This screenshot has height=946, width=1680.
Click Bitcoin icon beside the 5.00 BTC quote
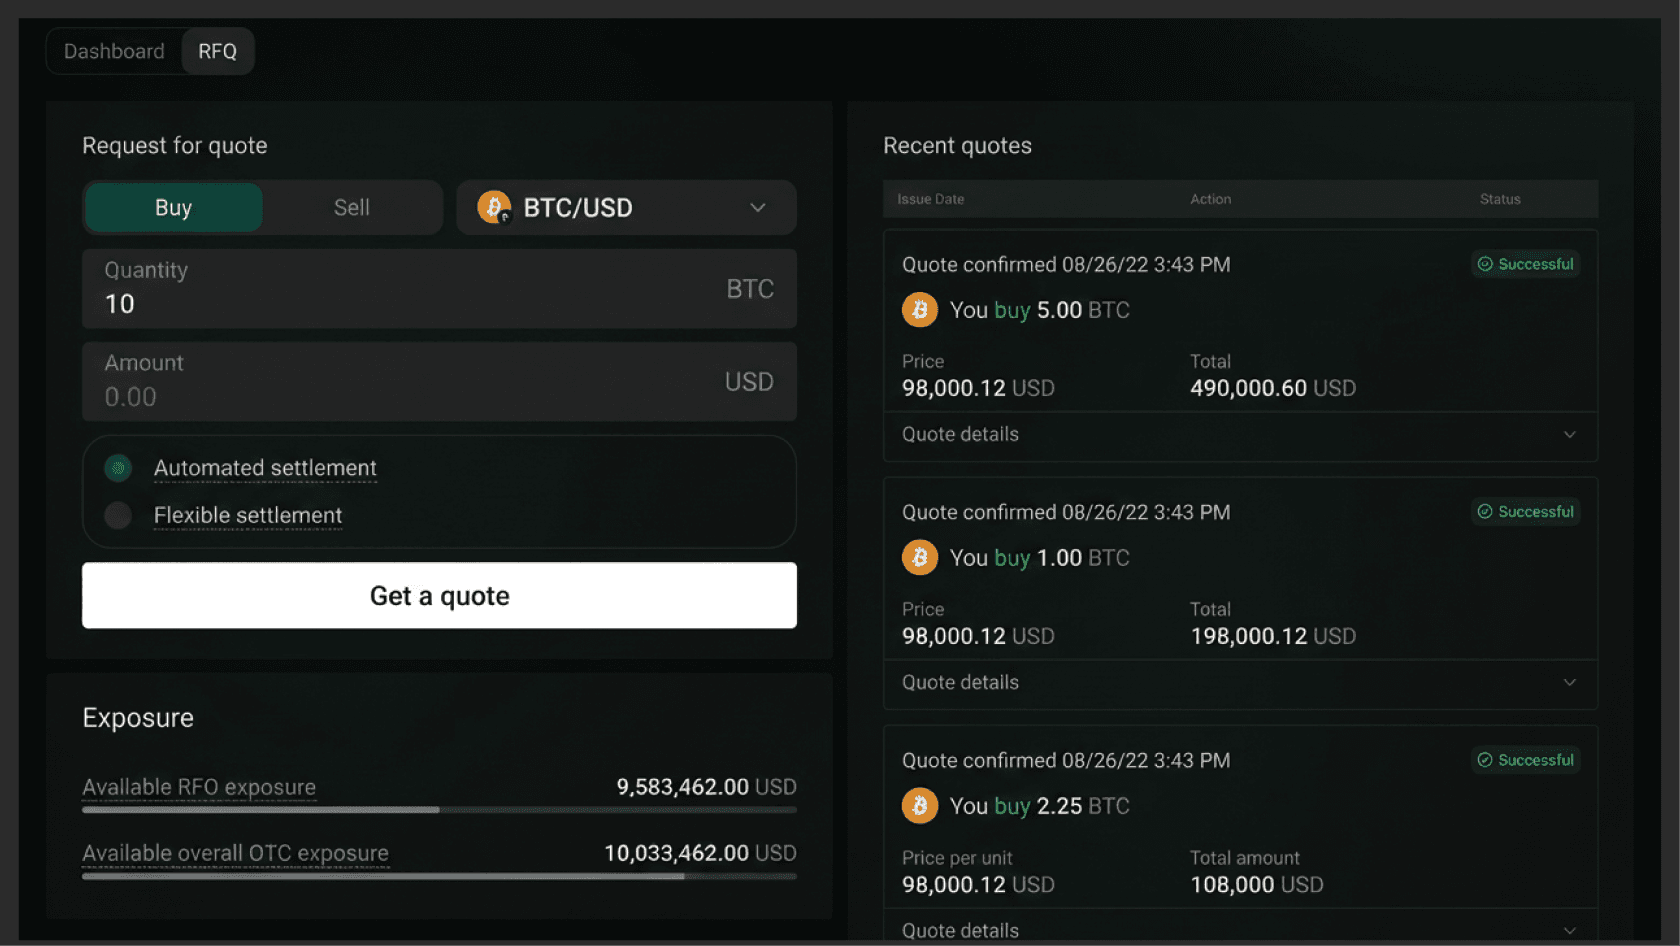pos(919,310)
